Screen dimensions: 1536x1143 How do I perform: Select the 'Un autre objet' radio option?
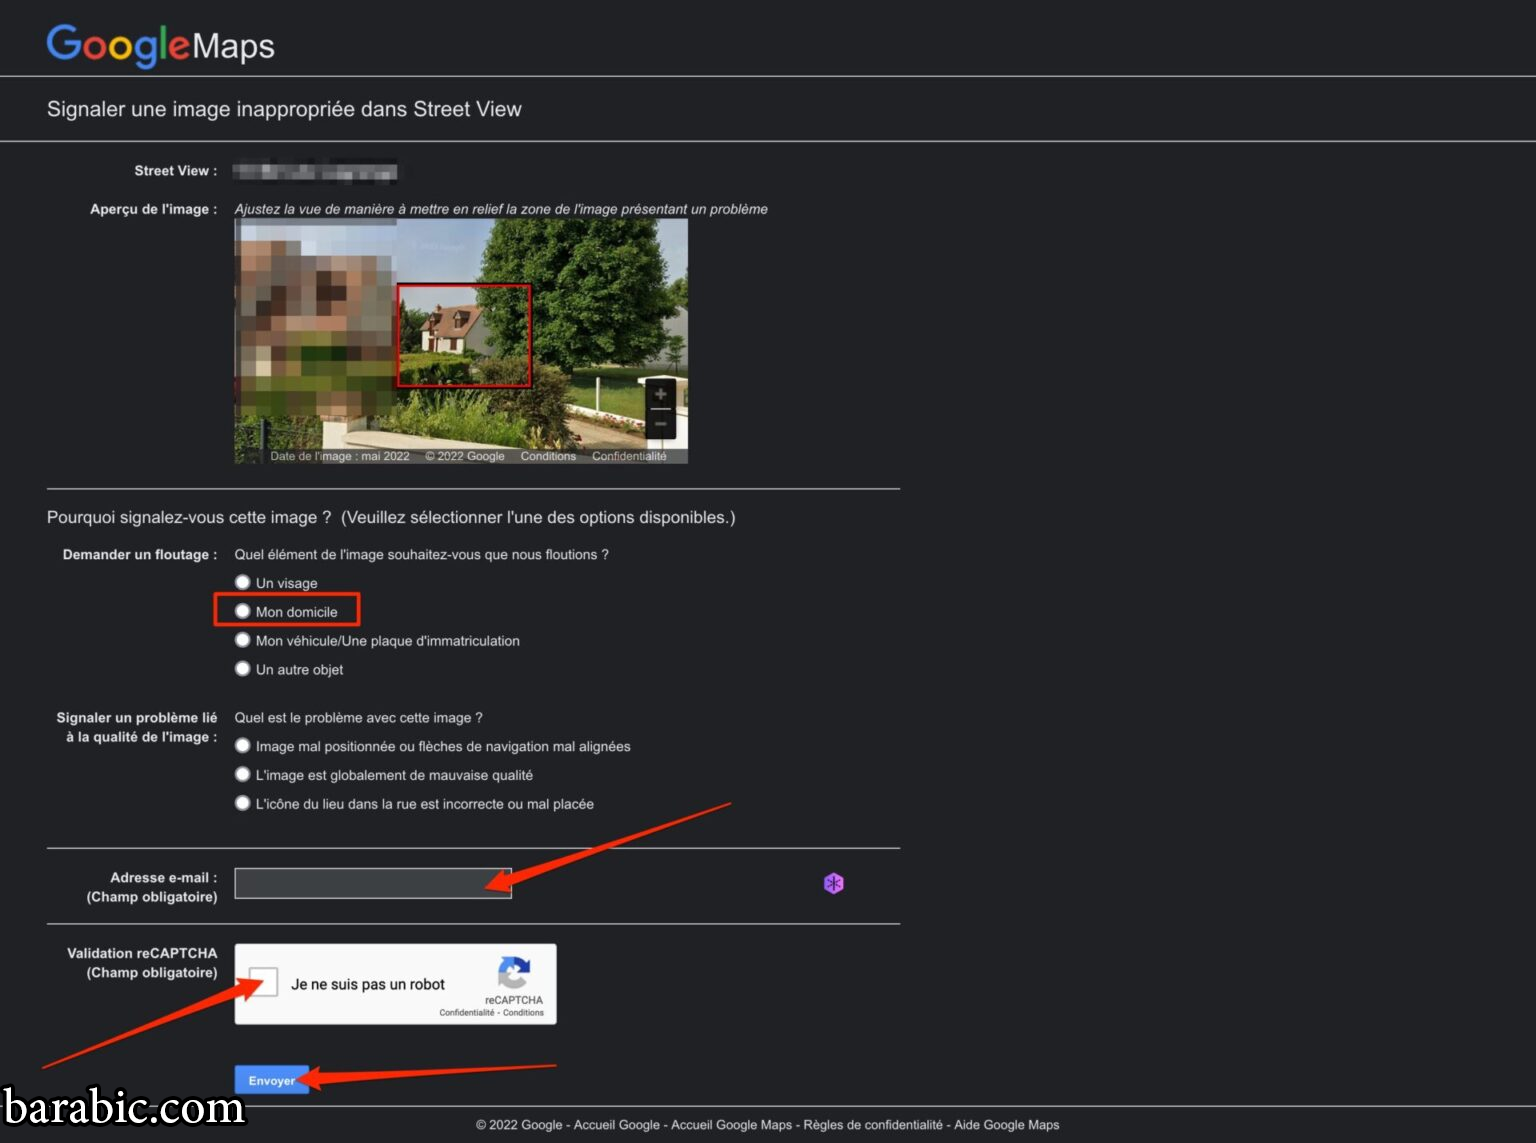(242, 669)
